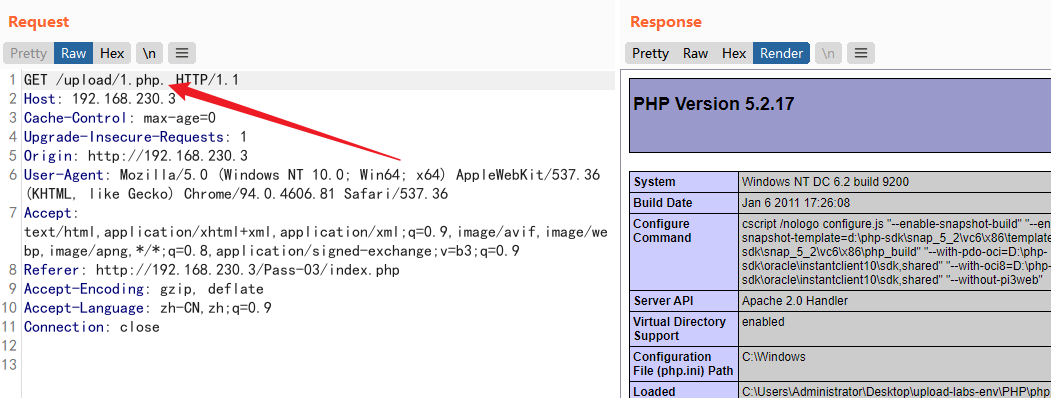Select the Raw tab in Request pane
Screen dimensions: 1051x398
click(x=74, y=53)
